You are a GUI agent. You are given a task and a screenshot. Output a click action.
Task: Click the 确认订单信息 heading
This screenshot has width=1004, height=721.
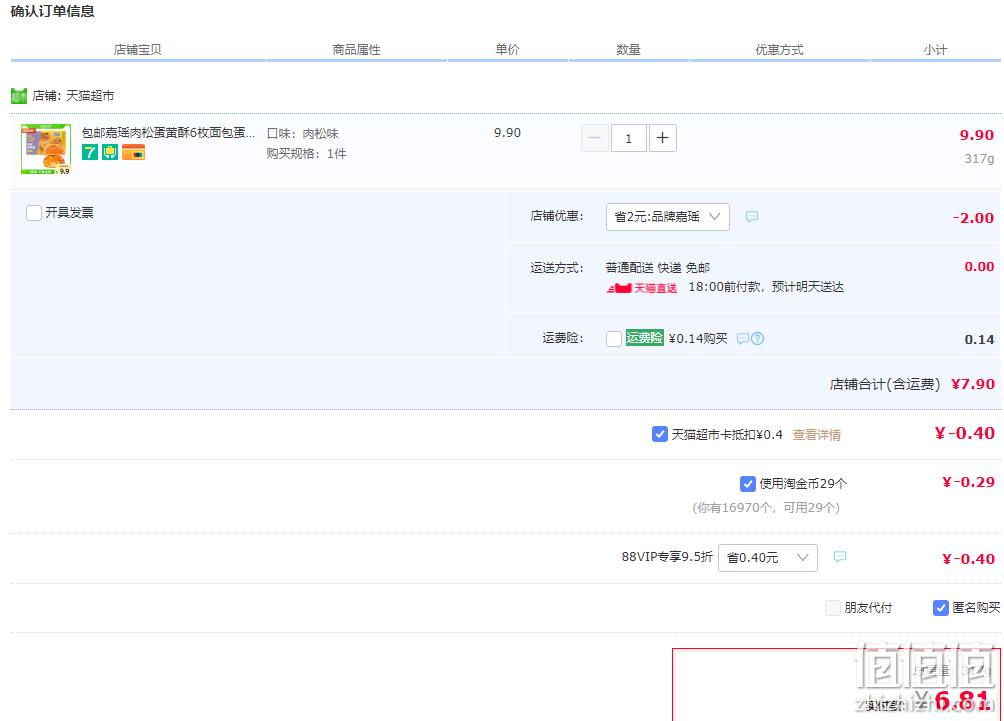click(53, 12)
